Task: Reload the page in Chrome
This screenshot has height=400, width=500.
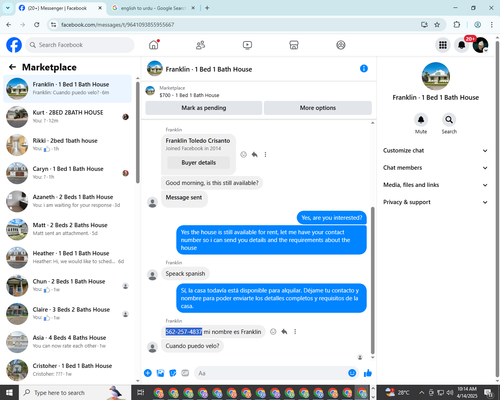Action: click(x=37, y=25)
